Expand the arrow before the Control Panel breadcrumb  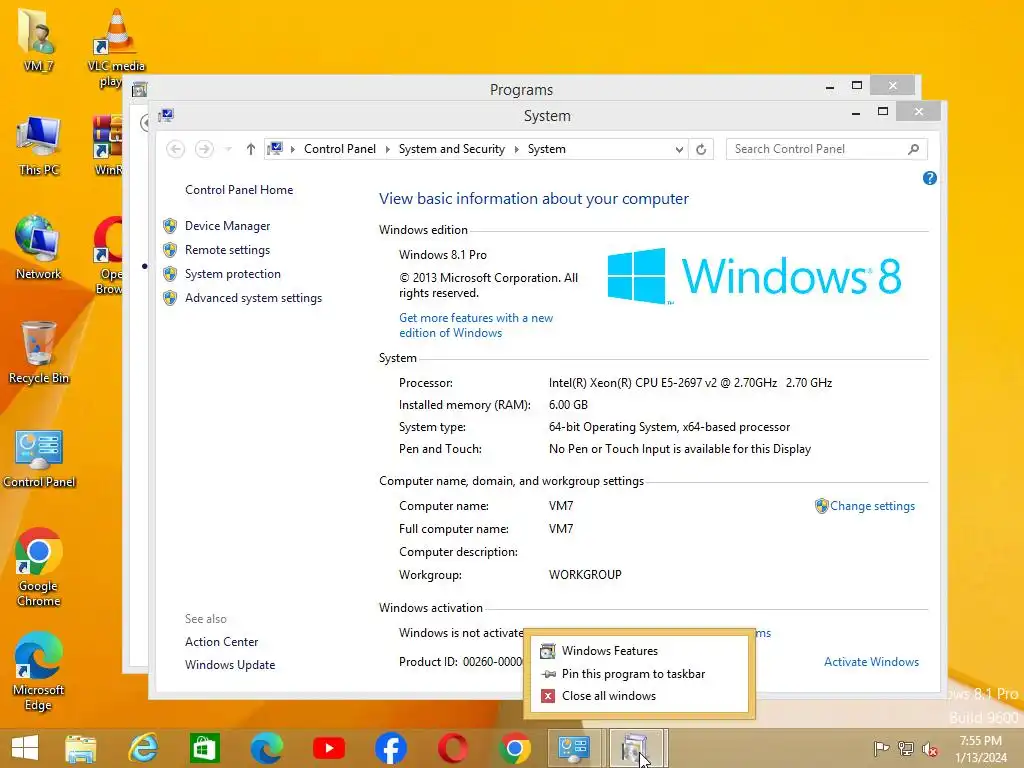293,150
